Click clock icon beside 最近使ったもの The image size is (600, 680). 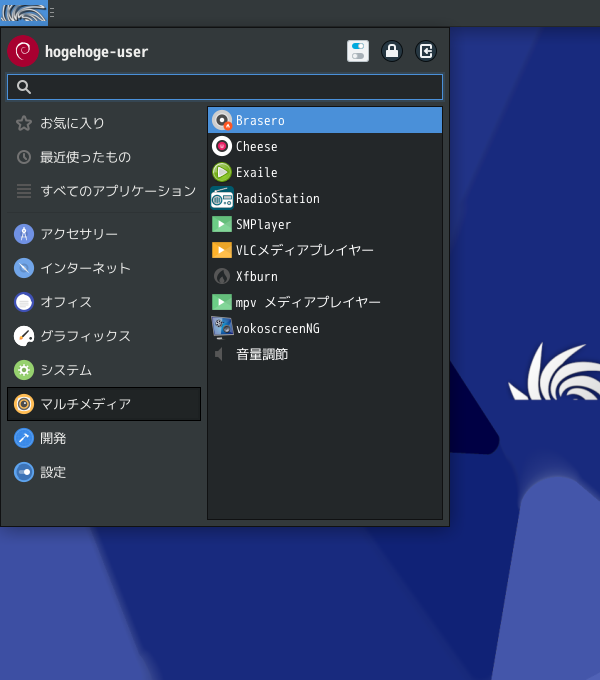coord(24,157)
